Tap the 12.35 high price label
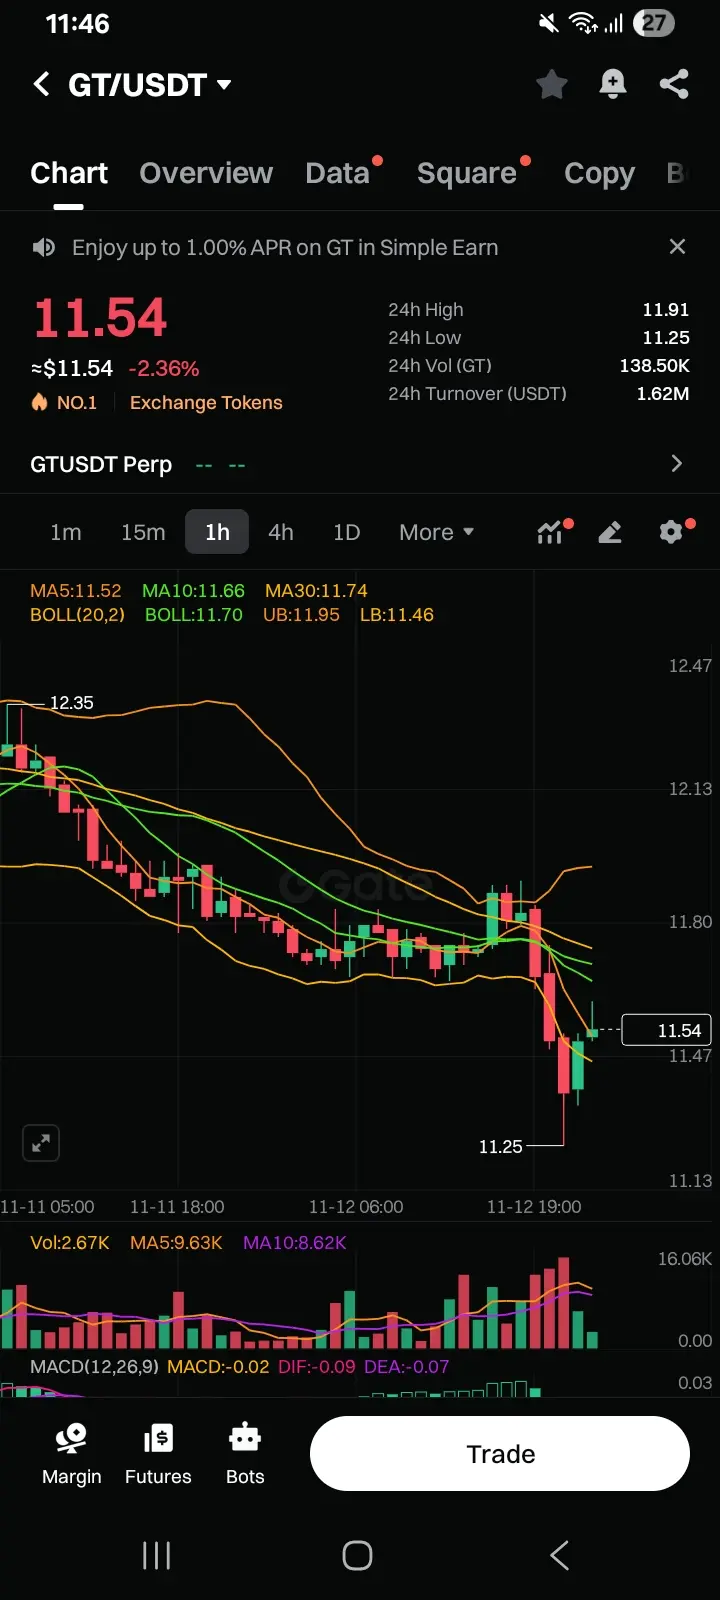The image size is (720, 1600). point(71,703)
